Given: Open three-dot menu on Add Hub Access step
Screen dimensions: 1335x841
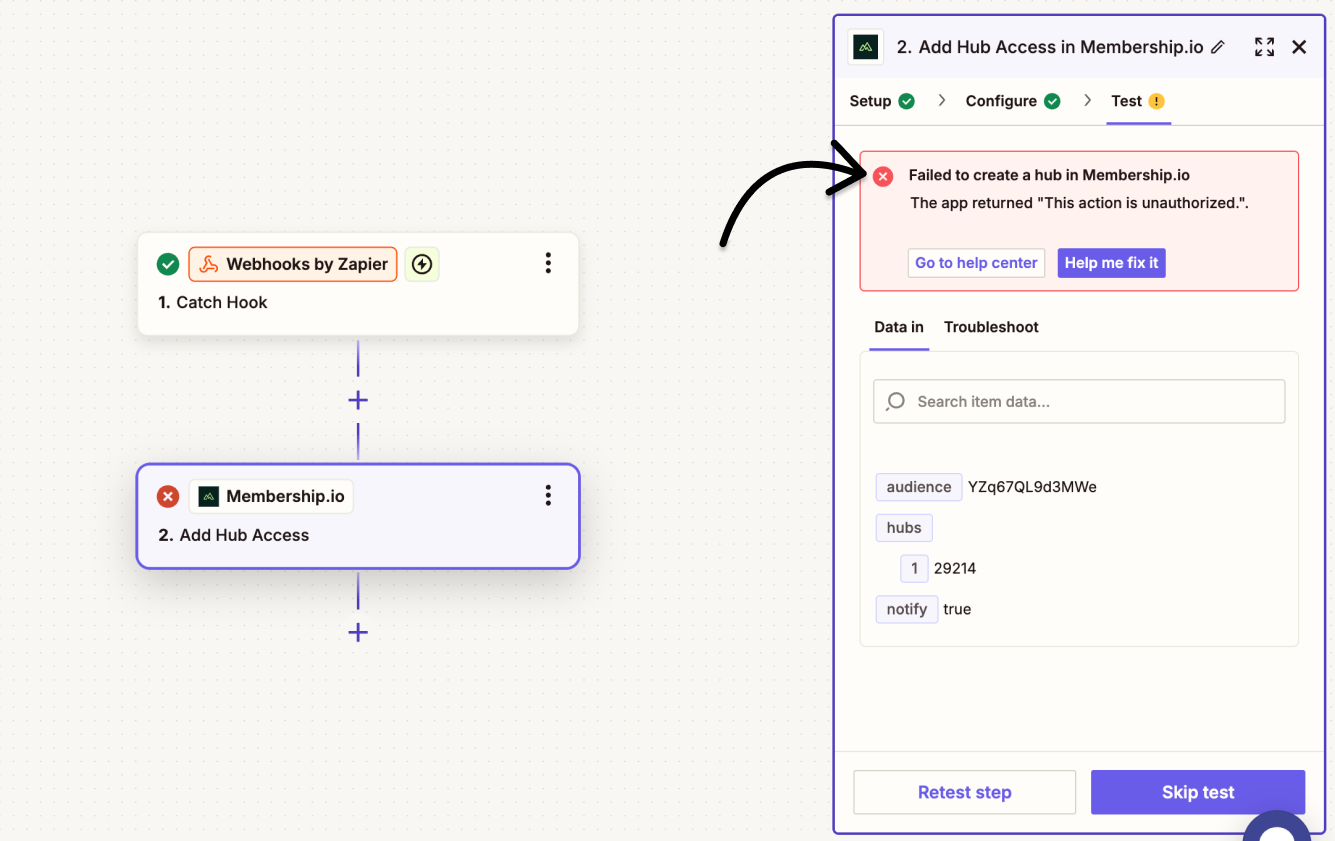Looking at the screenshot, I should pos(548,496).
